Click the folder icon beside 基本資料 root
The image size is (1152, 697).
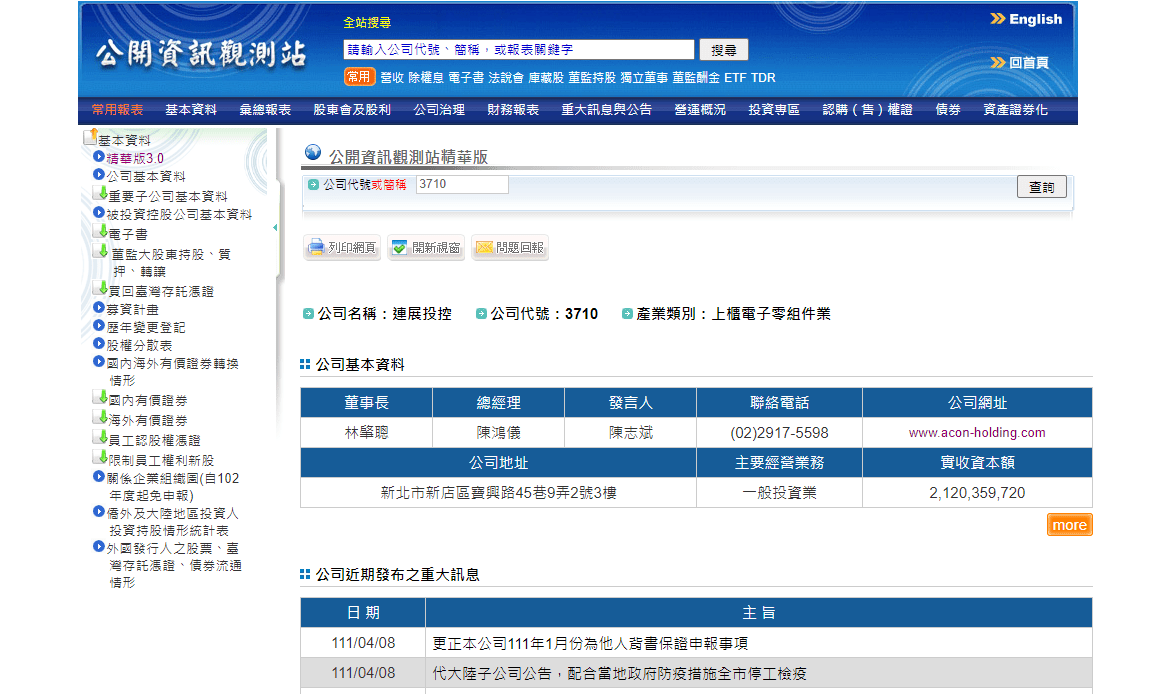point(90,137)
